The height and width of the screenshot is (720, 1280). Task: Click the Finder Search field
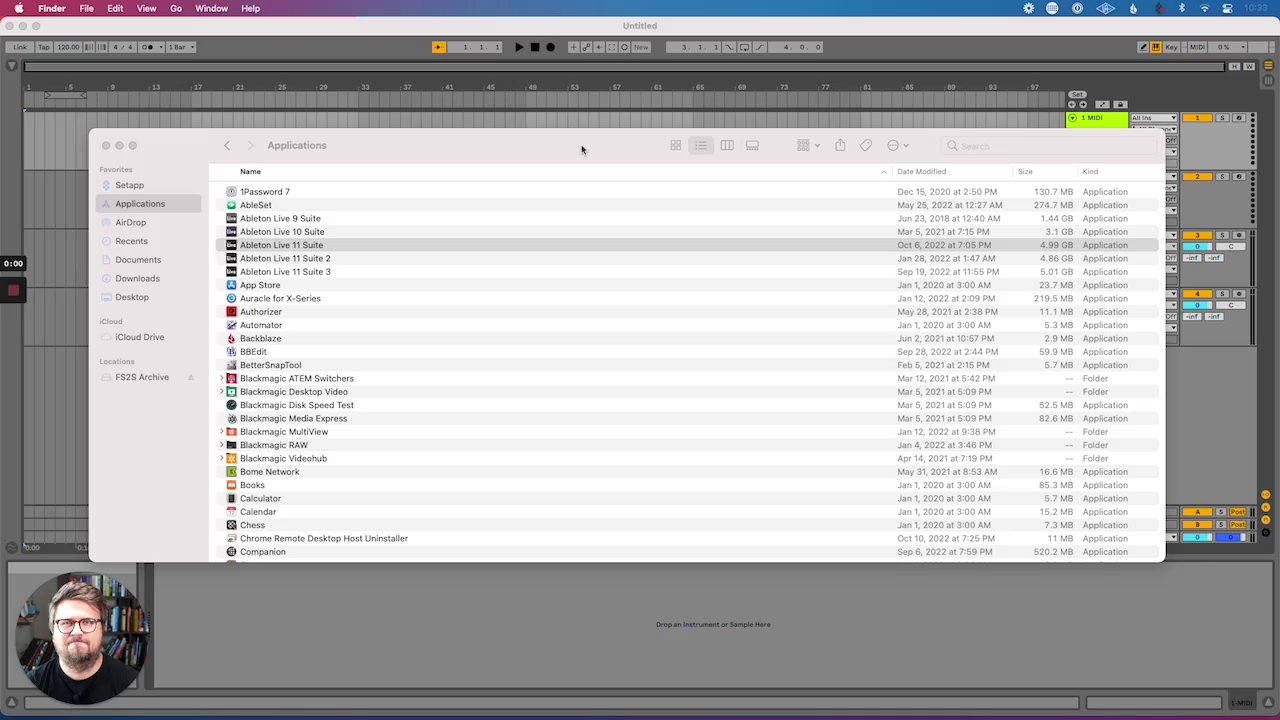[x=1048, y=146]
